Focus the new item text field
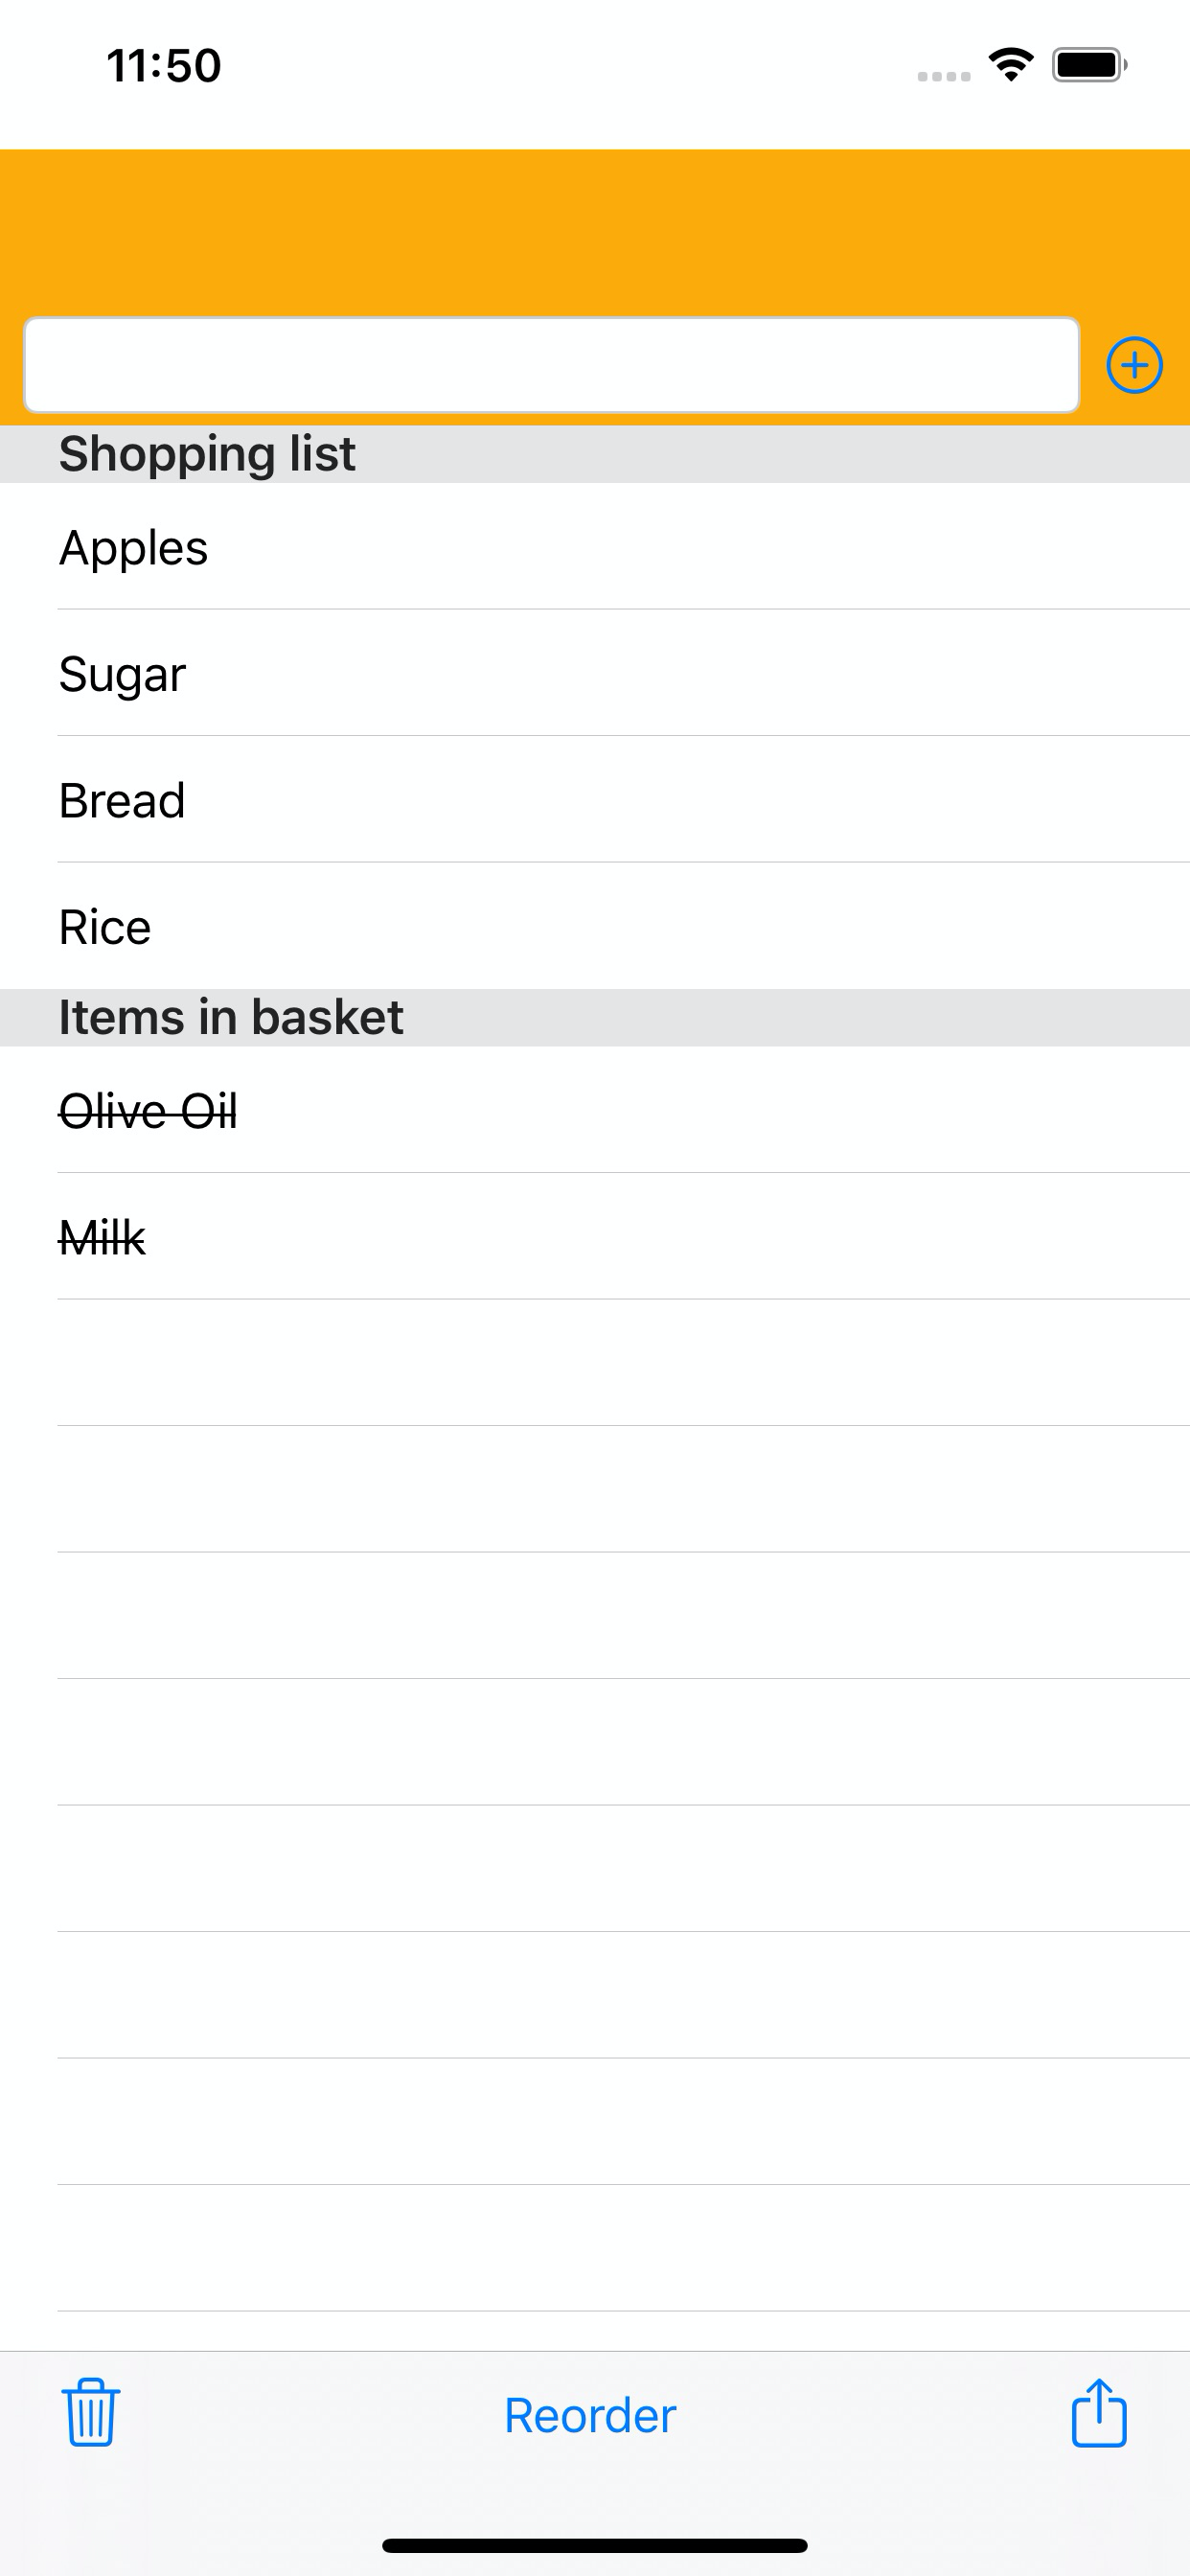 552,365
